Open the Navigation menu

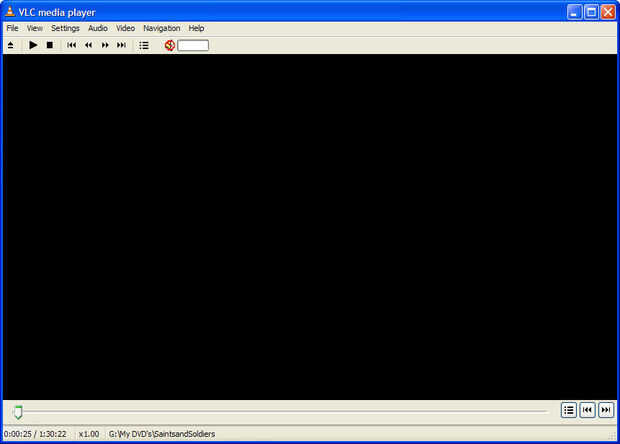pos(162,28)
